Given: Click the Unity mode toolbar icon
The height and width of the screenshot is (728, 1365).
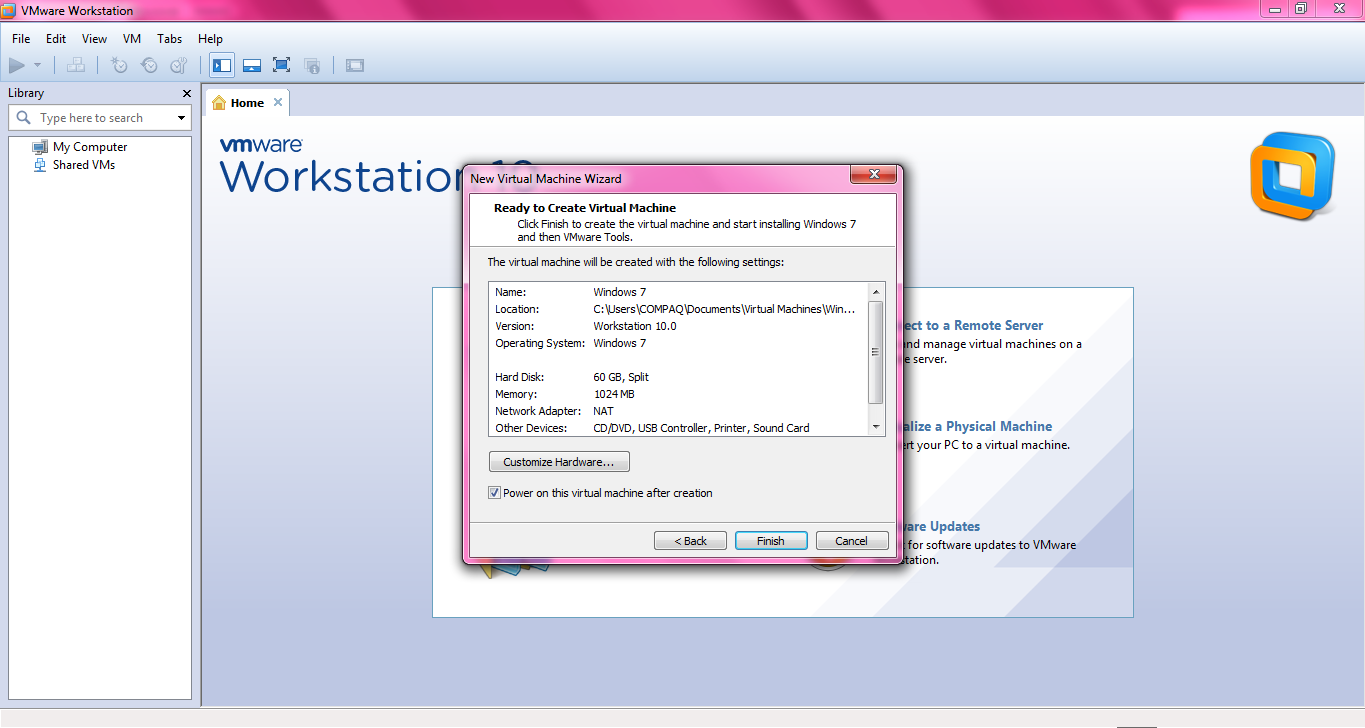Looking at the screenshot, I should (312, 66).
